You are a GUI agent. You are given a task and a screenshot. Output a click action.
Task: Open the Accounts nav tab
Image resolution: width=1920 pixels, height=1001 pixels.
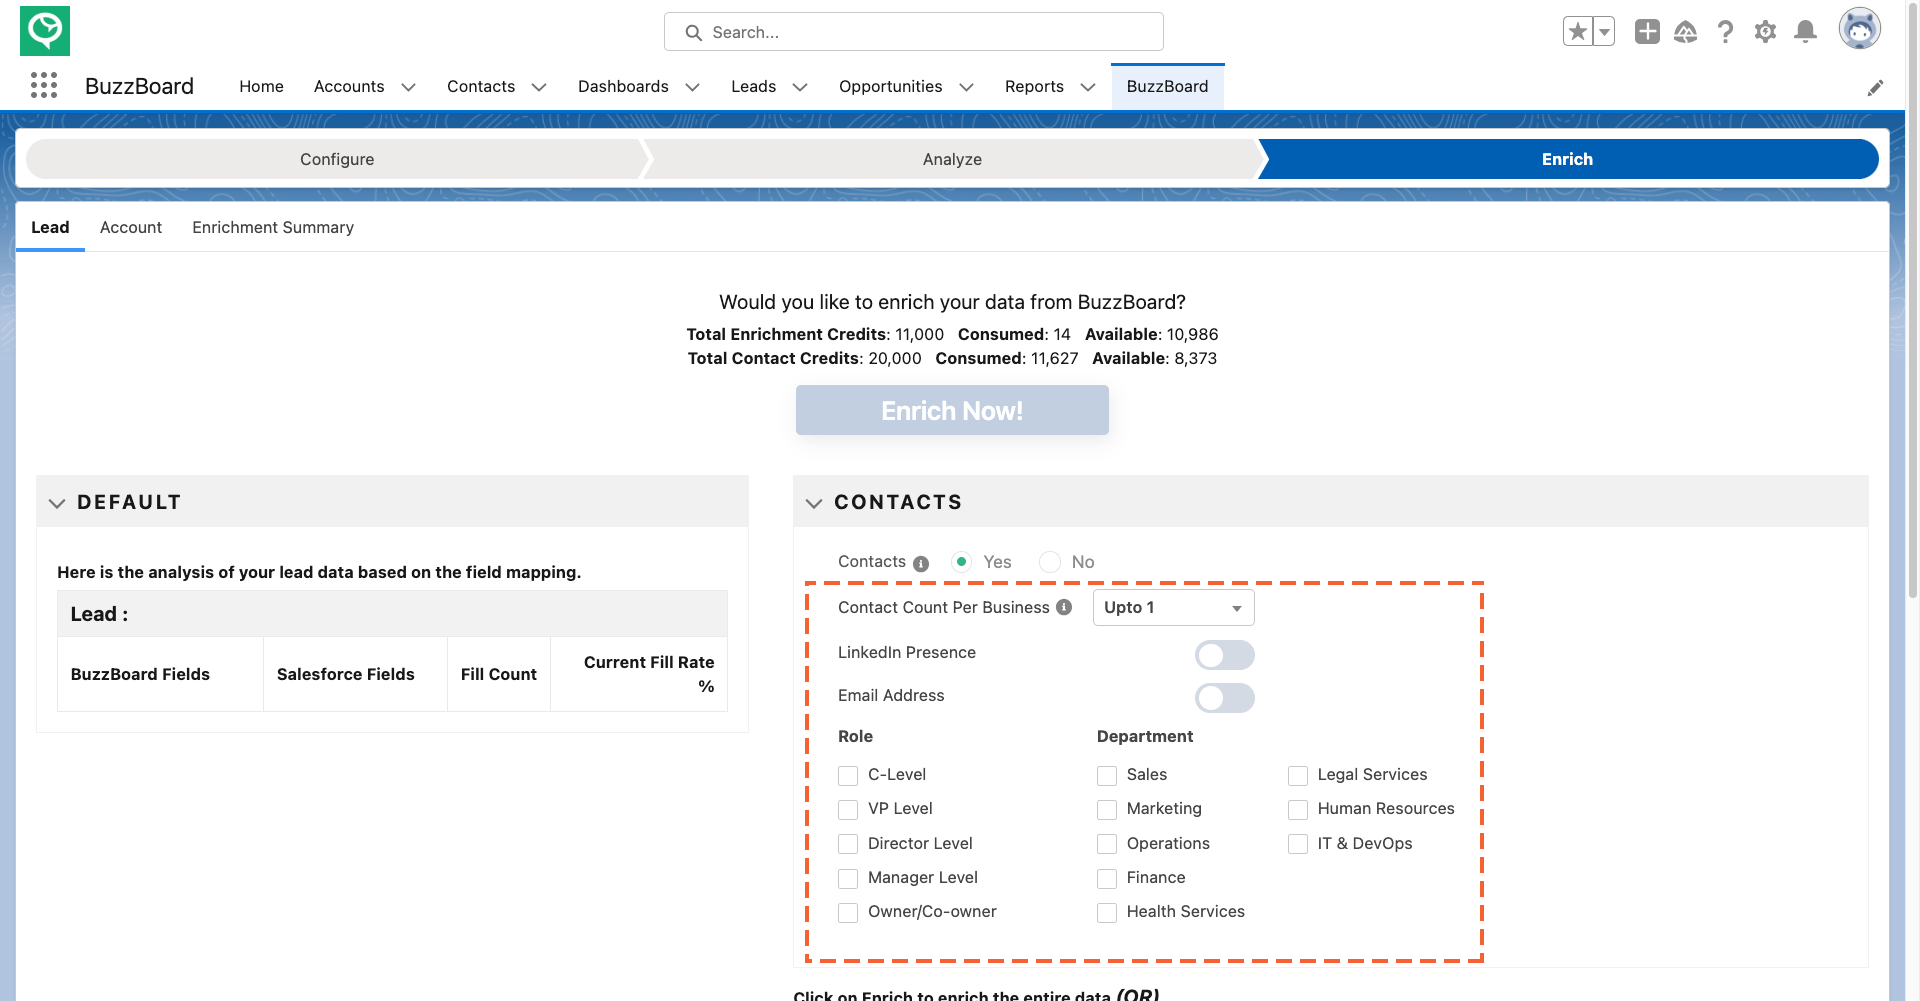point(349,86)
